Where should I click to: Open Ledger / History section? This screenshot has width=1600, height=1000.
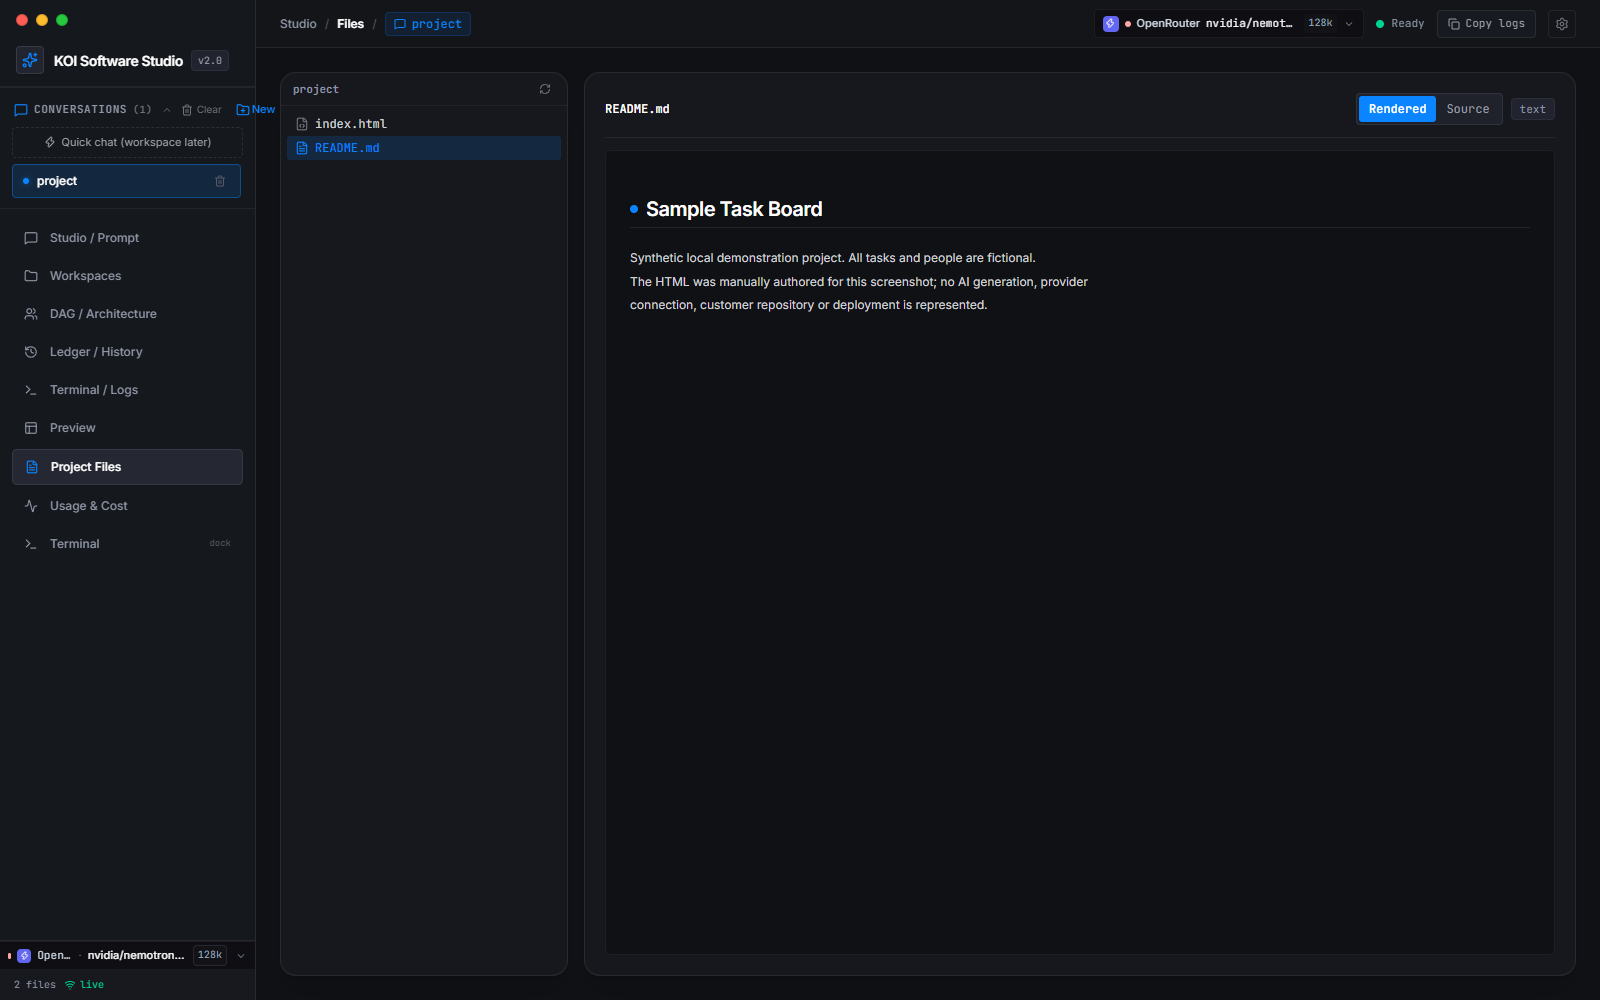pos(127,352)
